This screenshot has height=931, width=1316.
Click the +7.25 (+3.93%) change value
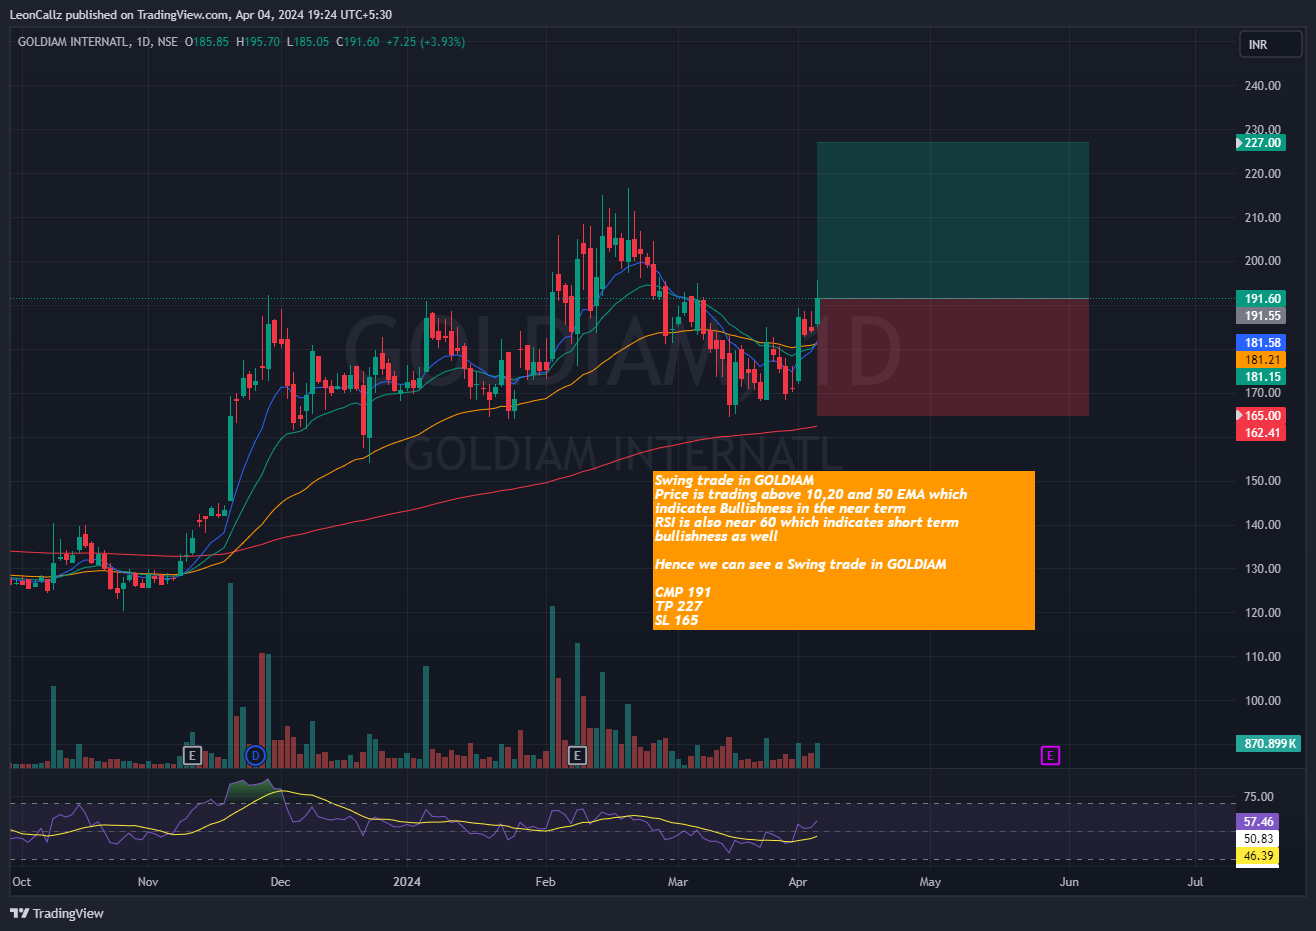coord(426,42)
